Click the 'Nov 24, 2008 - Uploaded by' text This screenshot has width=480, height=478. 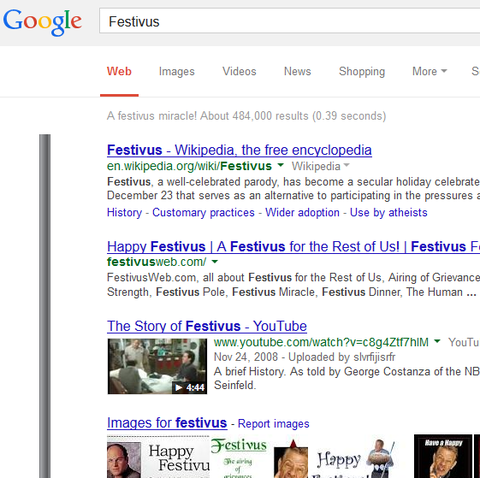click(x=282, y=357)
